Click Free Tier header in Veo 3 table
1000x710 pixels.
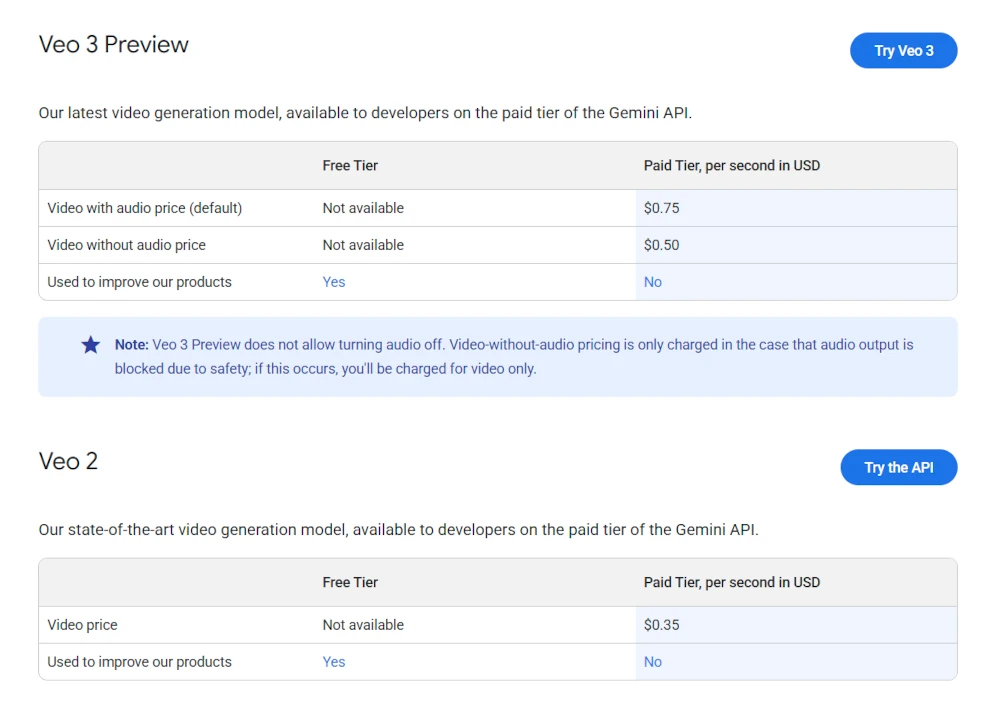click(350, 166)
